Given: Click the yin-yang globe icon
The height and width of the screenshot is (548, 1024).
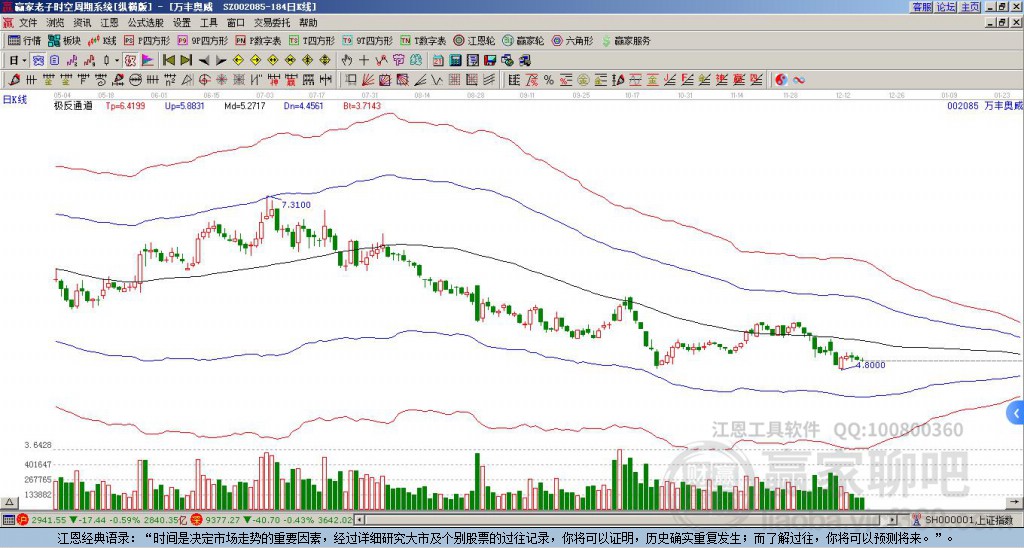Looking at the screenshot, I should click(x=781, y=80).
